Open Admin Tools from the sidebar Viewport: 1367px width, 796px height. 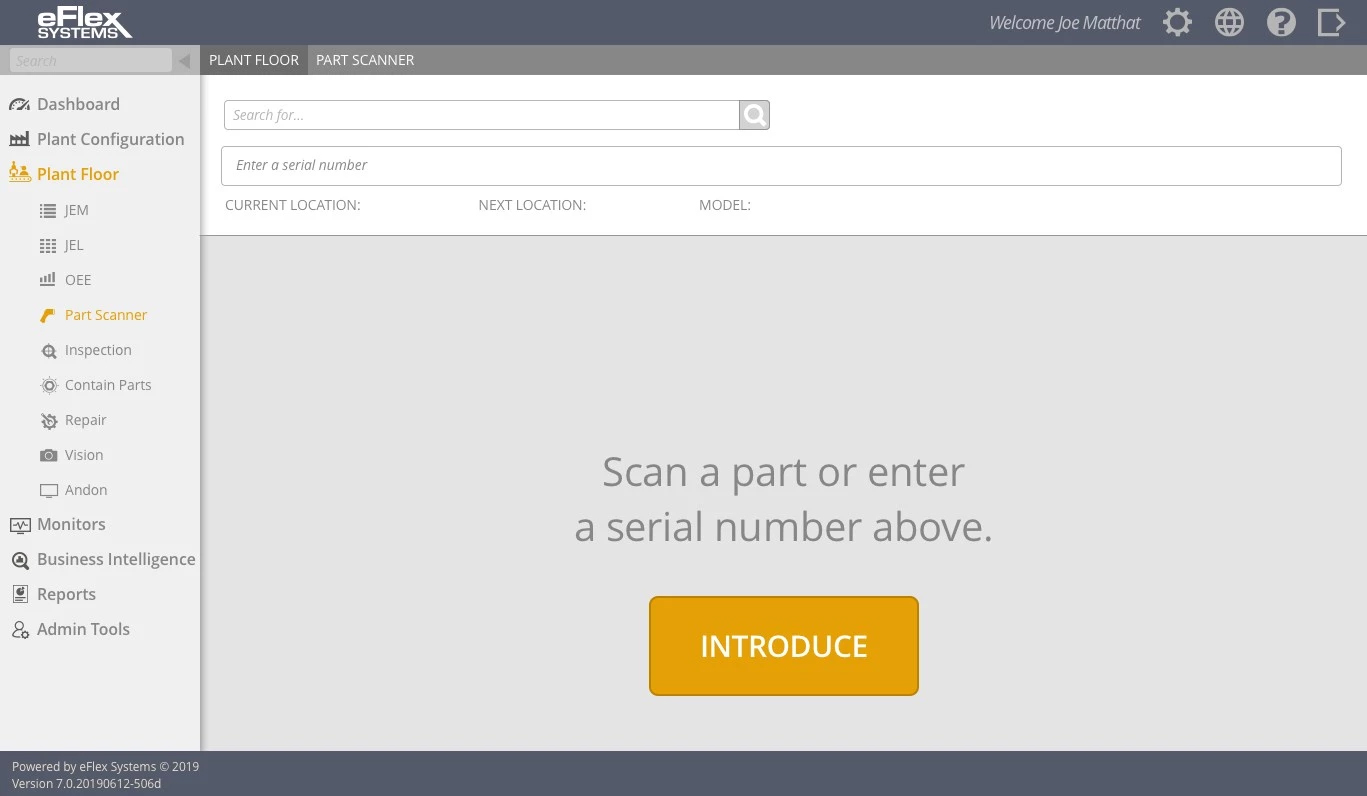(83, 628)
